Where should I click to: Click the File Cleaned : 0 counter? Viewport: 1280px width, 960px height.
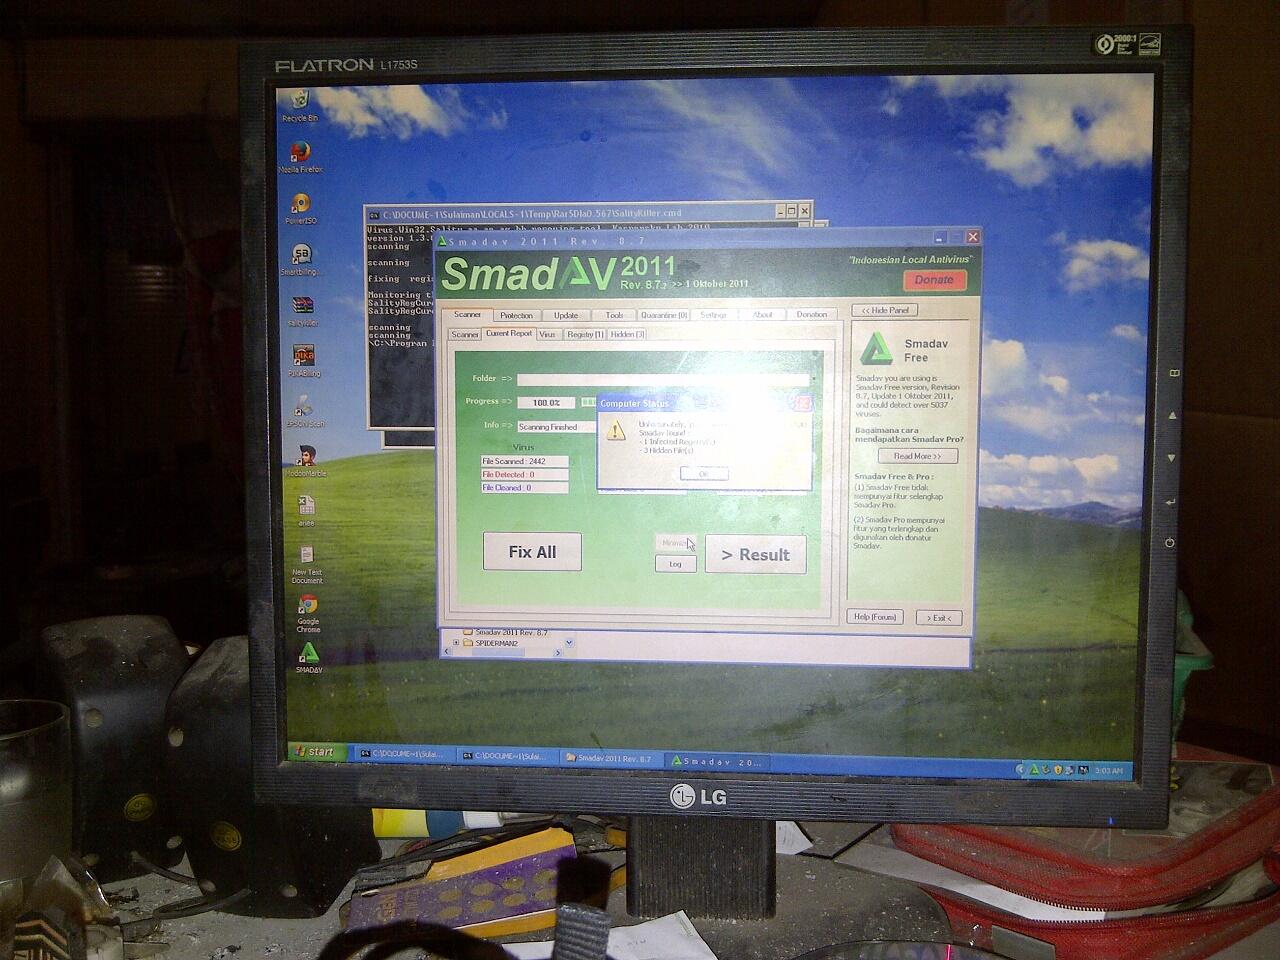pyautogui.click(x=524, y=488)
